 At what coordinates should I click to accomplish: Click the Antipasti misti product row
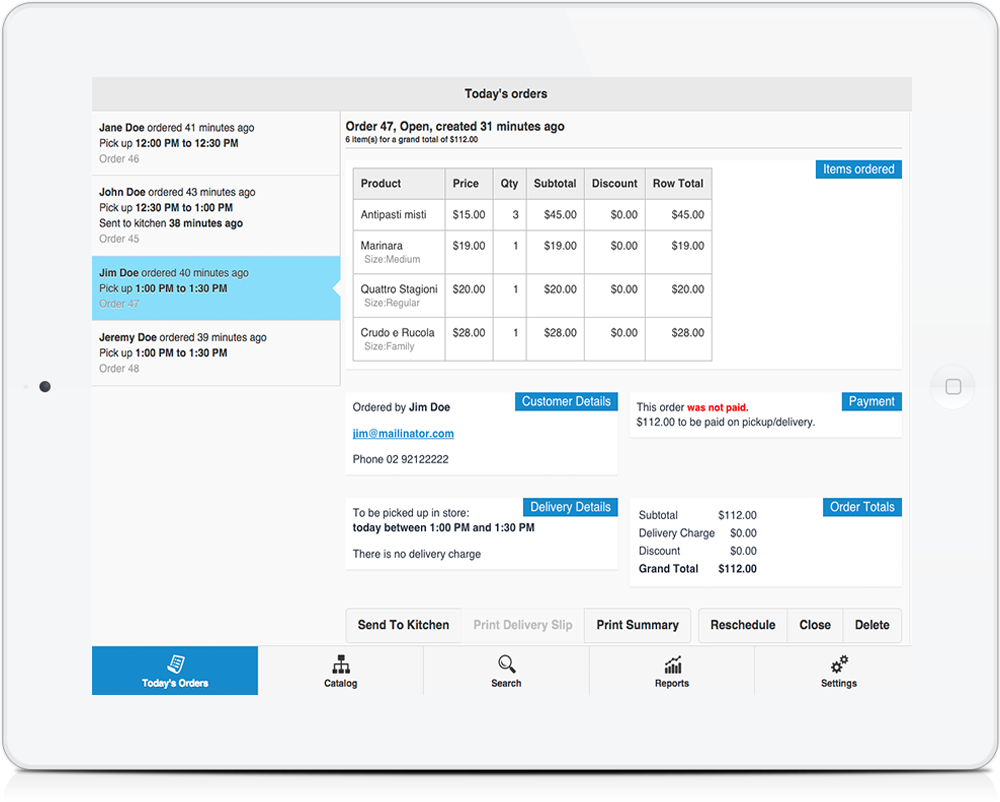532,215
